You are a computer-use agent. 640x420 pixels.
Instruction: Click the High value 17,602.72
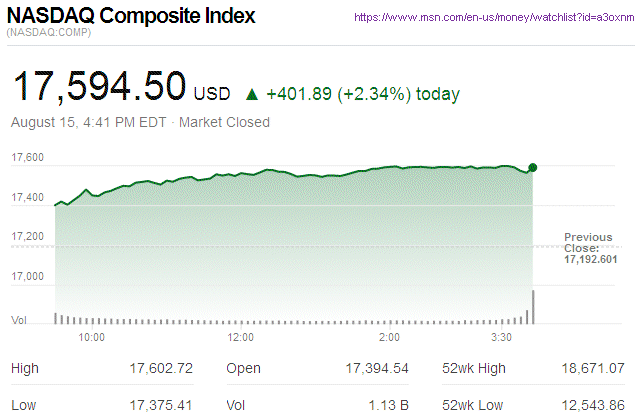point(160,369)
